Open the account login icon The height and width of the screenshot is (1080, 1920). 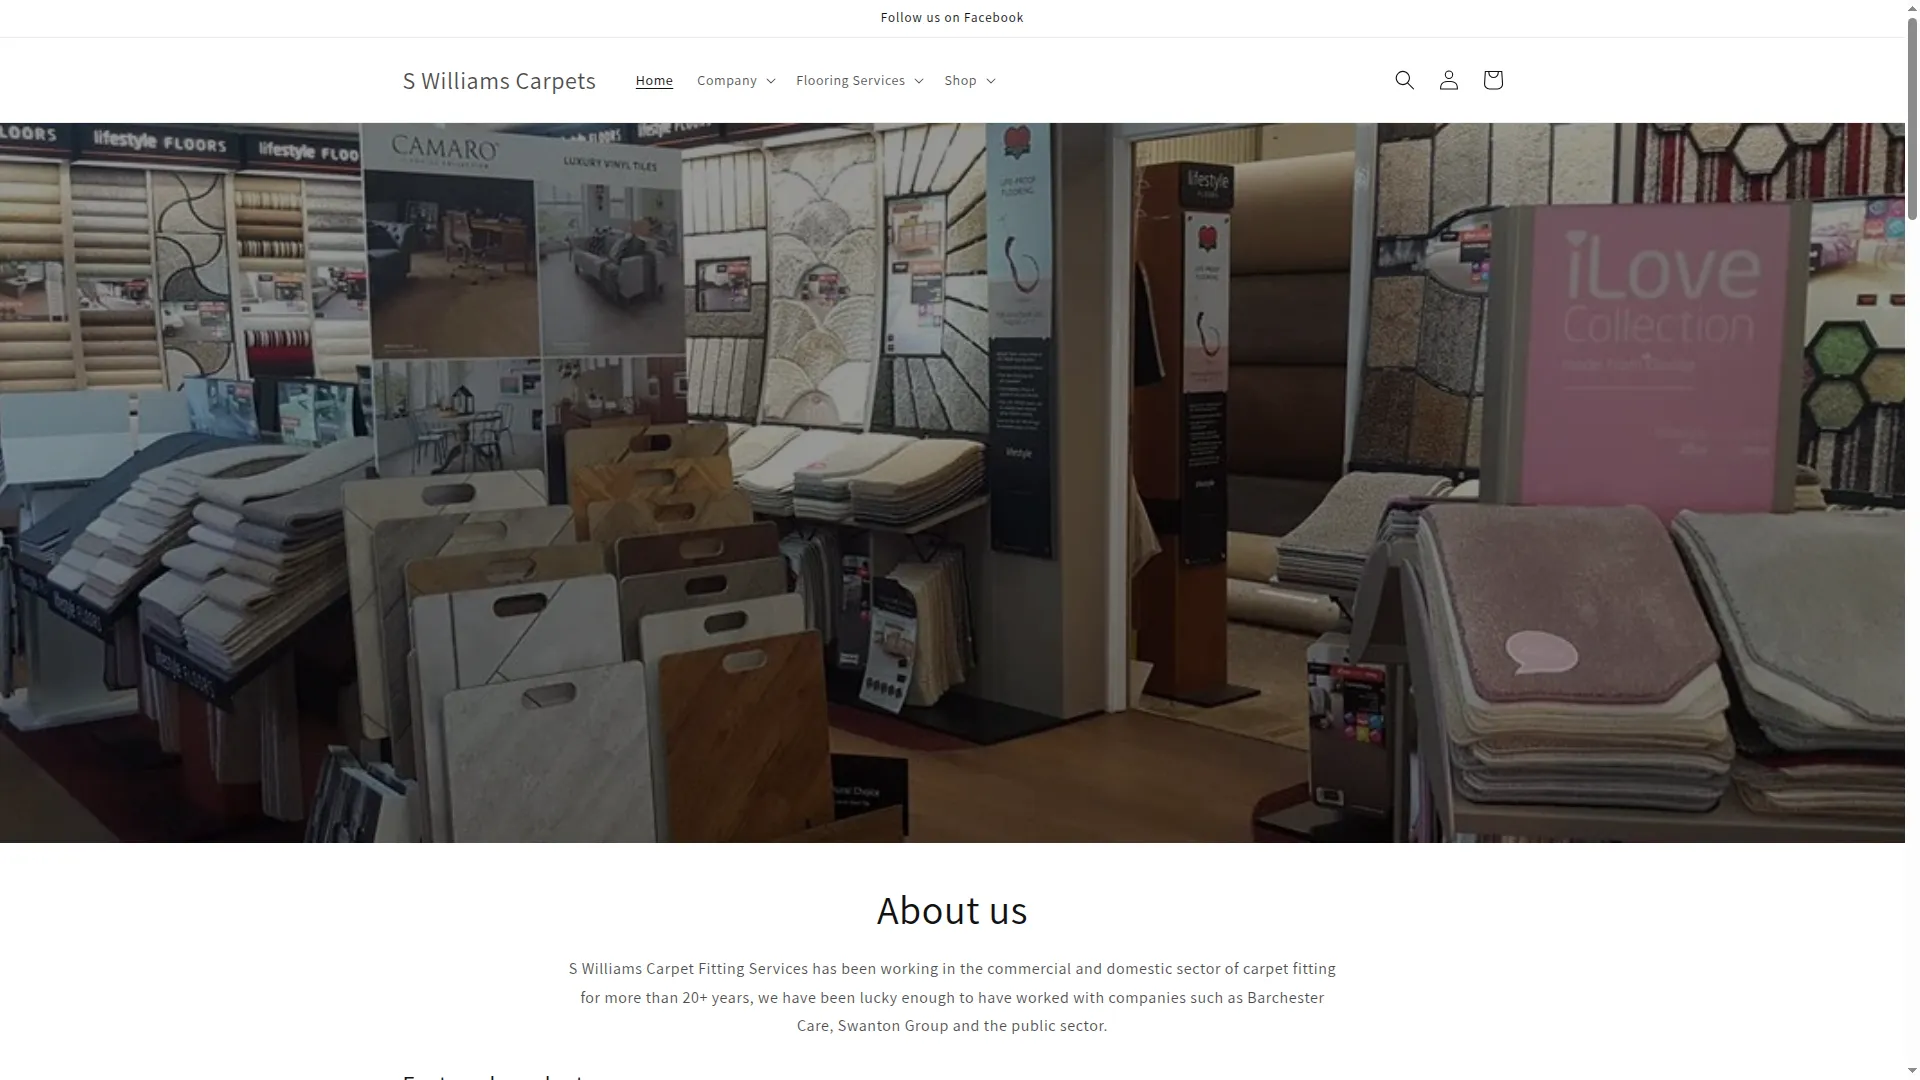point(1448,80)
